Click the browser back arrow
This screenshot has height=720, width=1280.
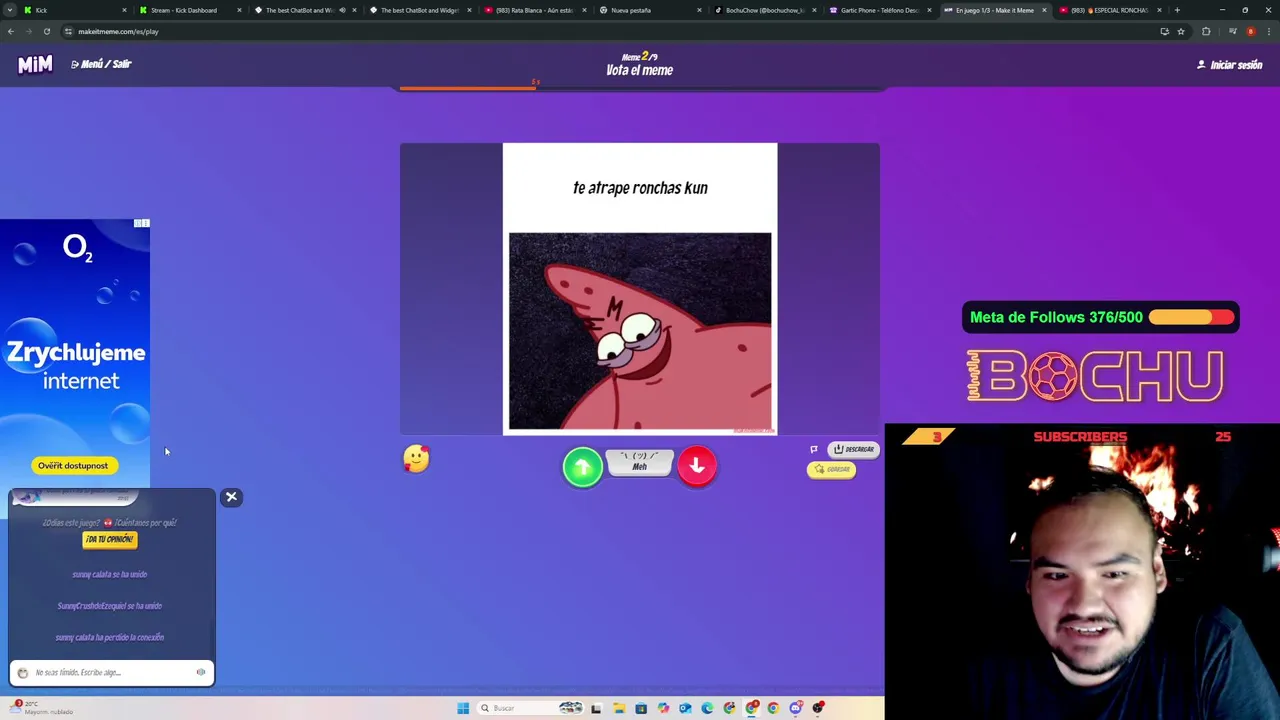[x=10, y=31]
